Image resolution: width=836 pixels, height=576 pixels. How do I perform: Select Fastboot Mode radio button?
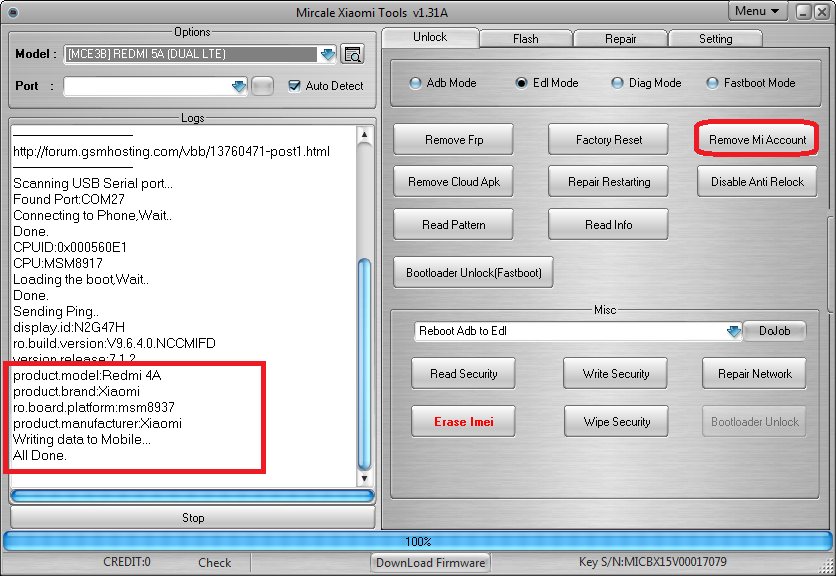712,83
